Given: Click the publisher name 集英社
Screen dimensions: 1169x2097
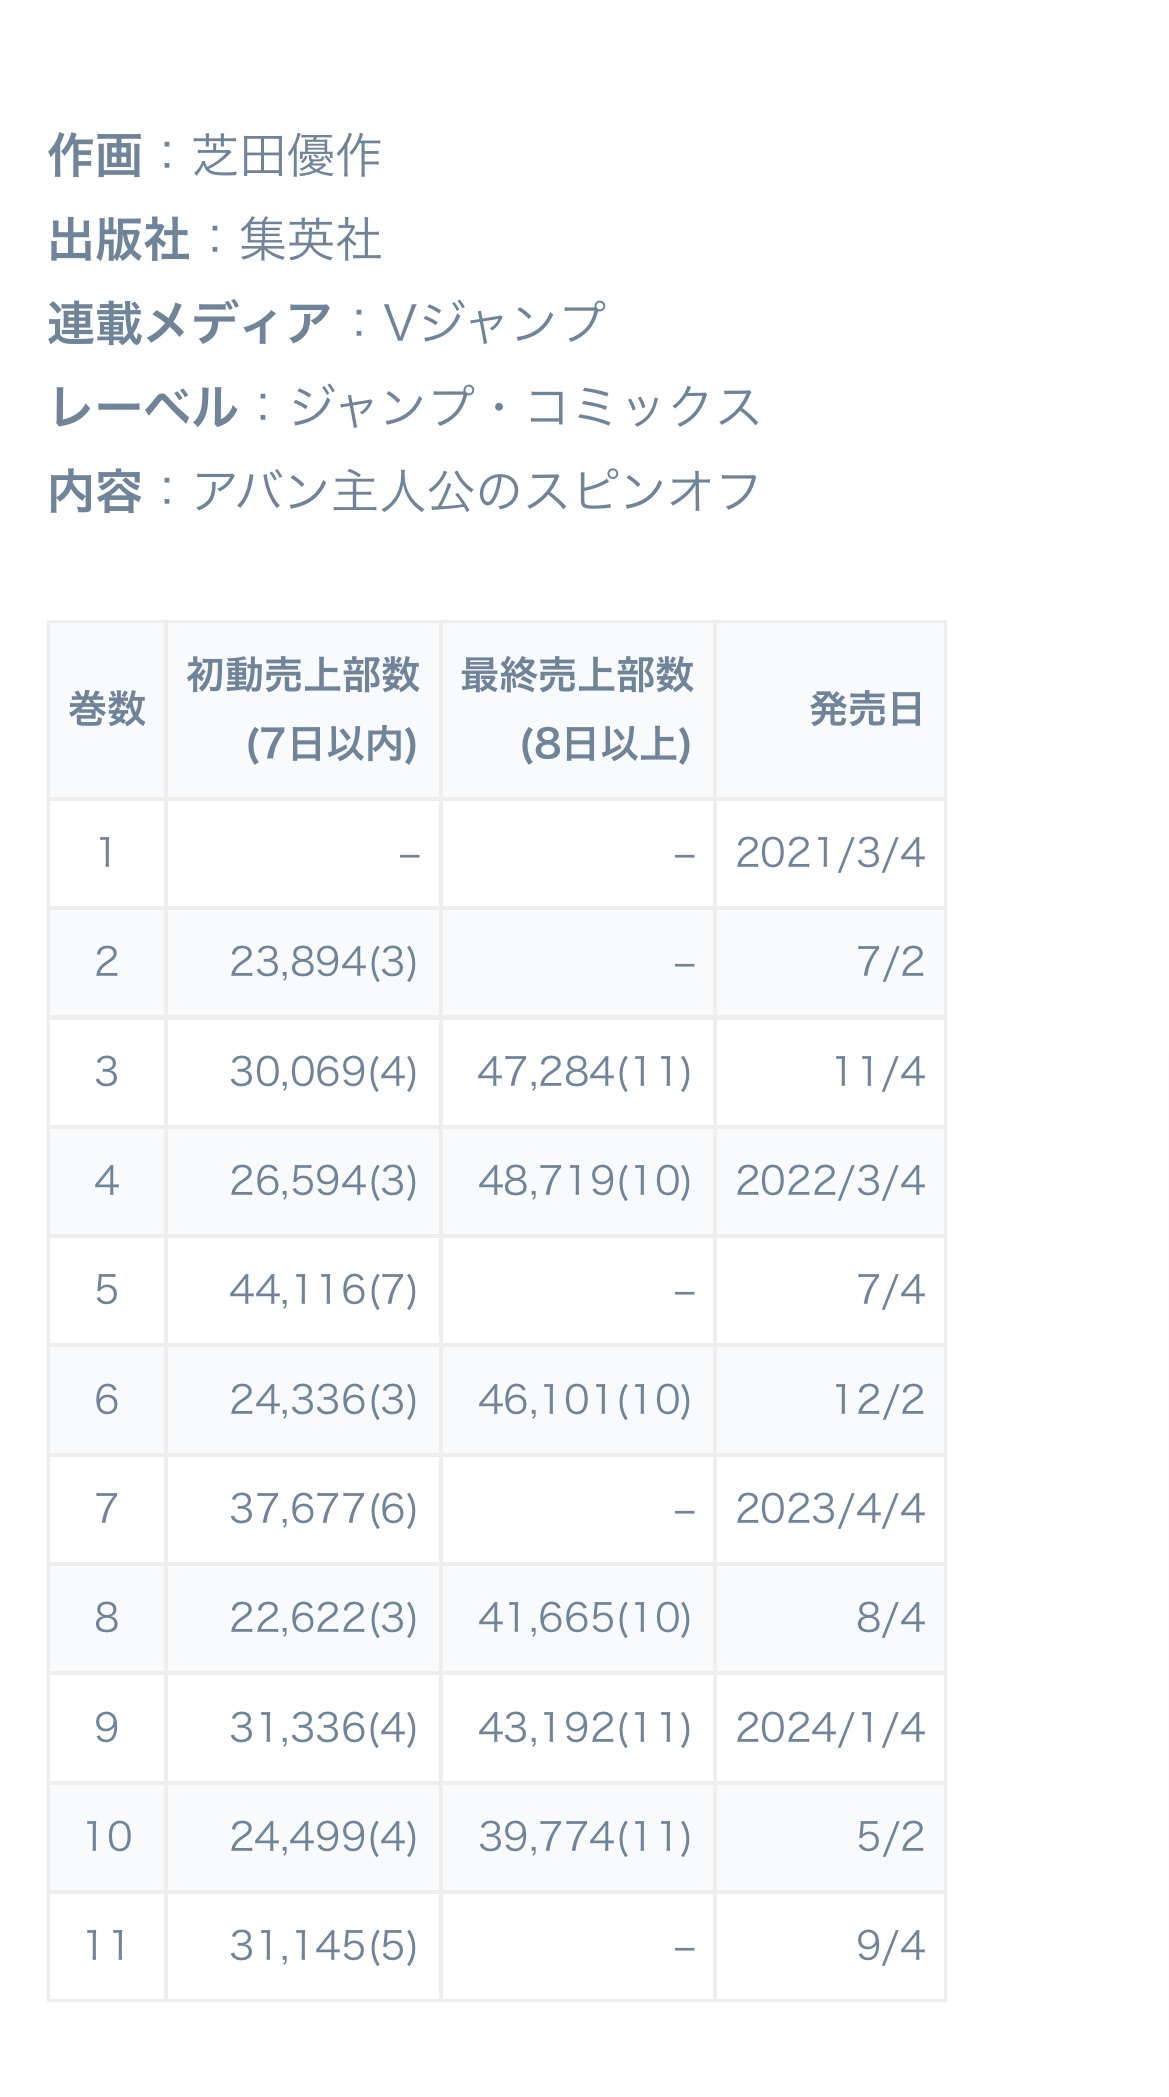Looking at the screenshot, I should tap(310, 240).
